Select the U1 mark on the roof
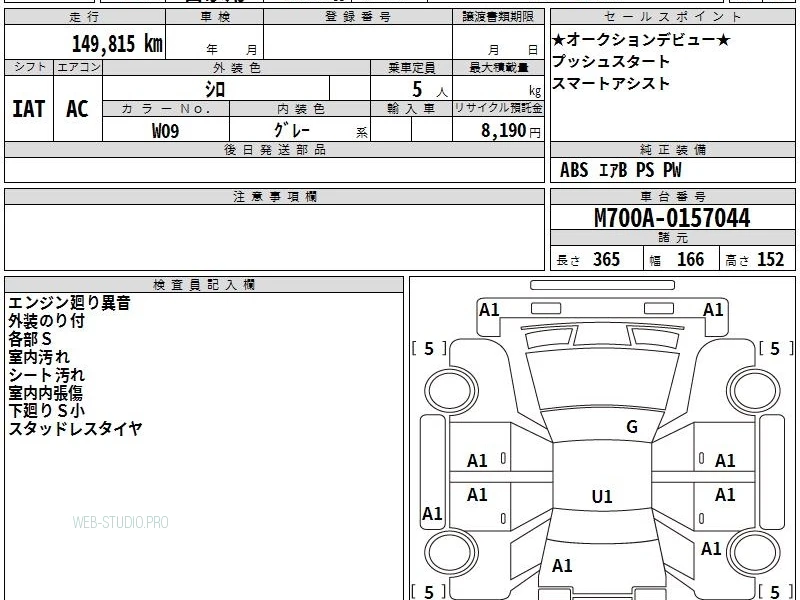Screen dimensions: 800x600 602,496
